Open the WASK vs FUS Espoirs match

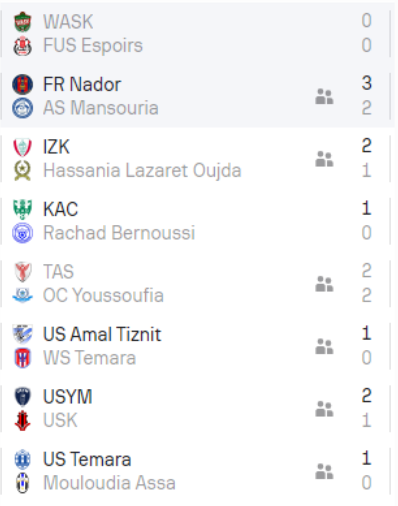(196, 34)
